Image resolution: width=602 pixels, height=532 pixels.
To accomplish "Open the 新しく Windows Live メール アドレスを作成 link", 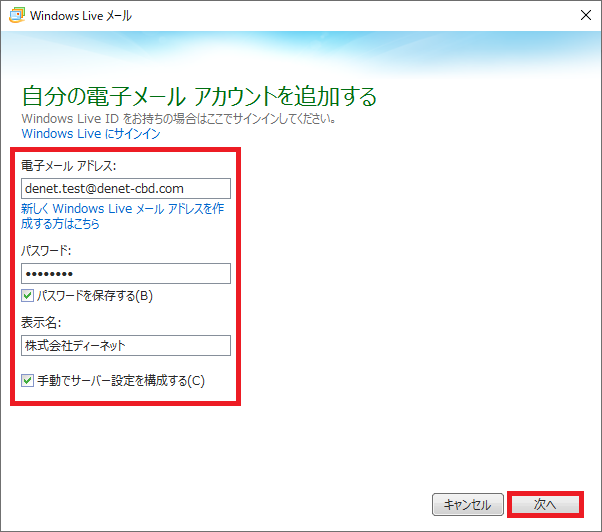I will click(122, 216).
